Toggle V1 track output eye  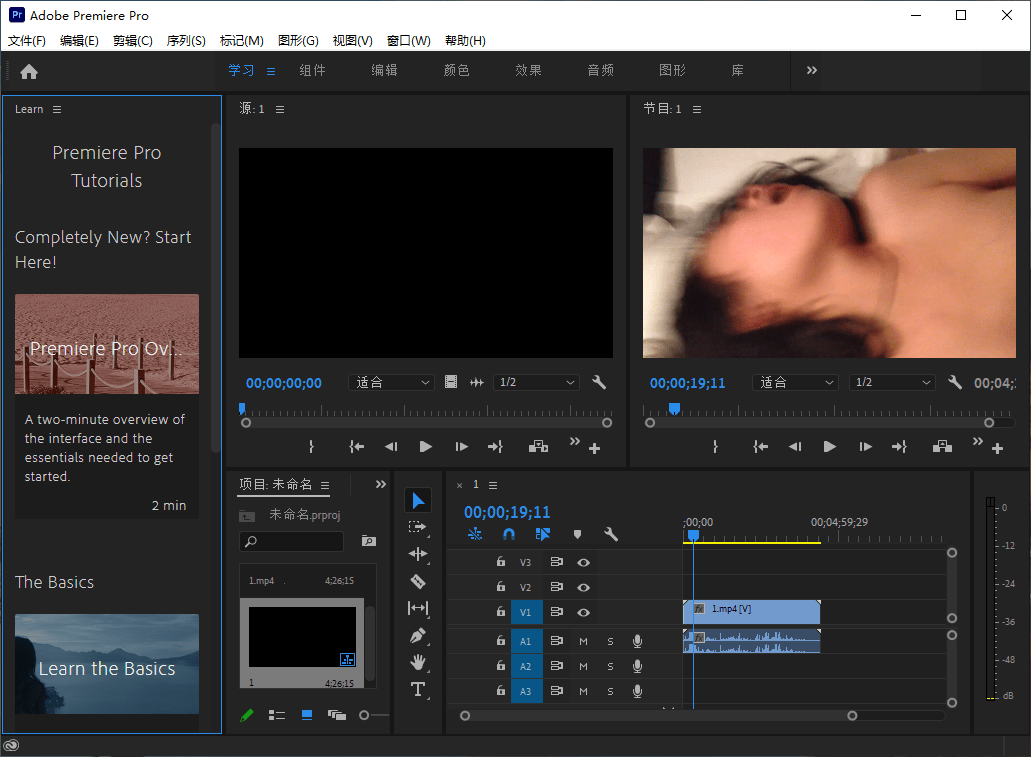pyautogui.click(x=583, y=612)
